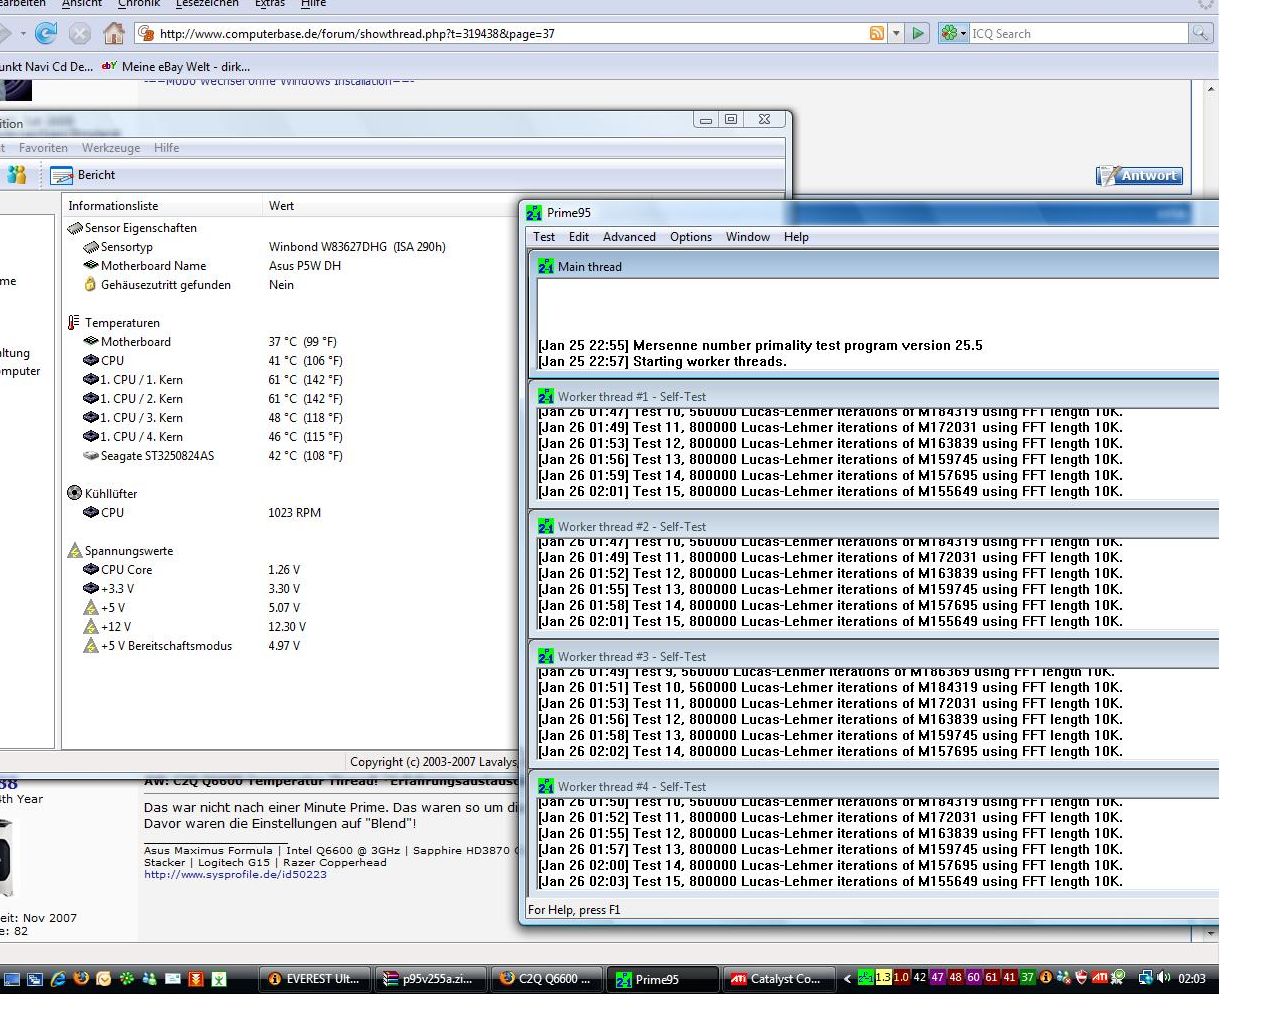This screenshot has height=1033, width=1276.
Task: Click the volume speaker tray icon
Action: 1164,978
